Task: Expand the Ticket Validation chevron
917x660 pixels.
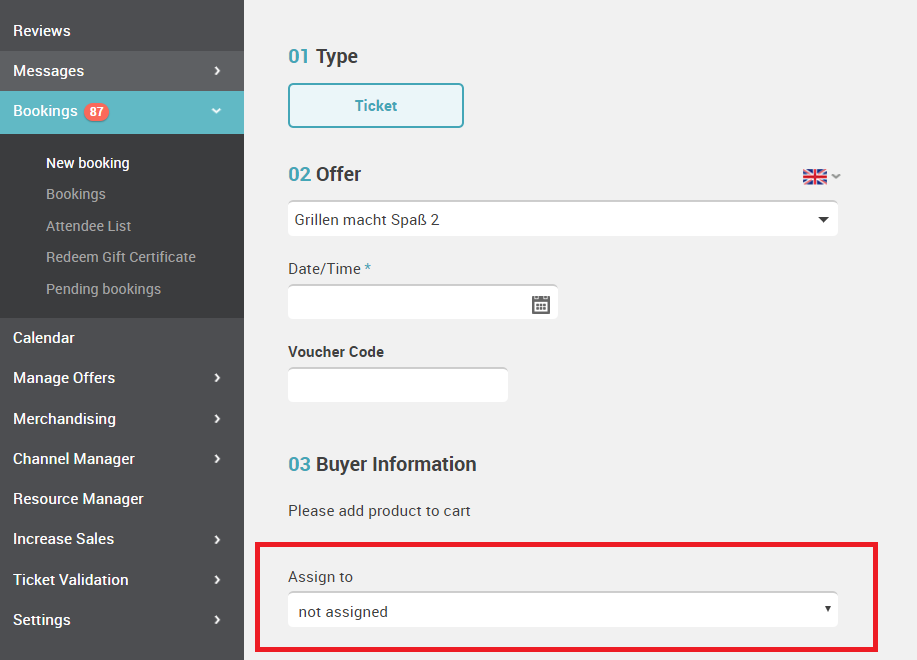Action: coord(218,580)
